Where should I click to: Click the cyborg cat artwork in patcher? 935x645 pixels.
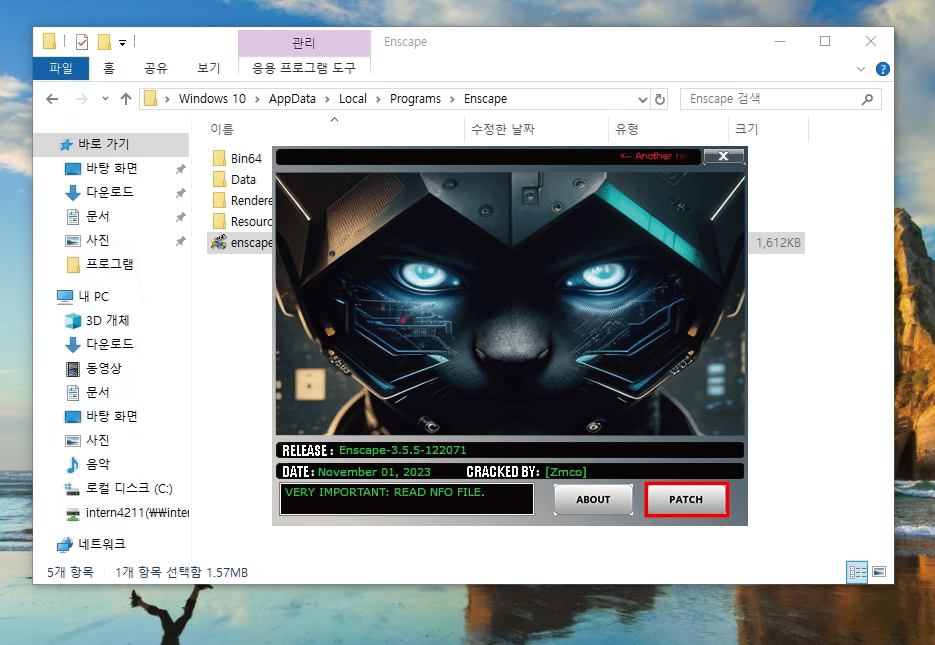point(510,303)
